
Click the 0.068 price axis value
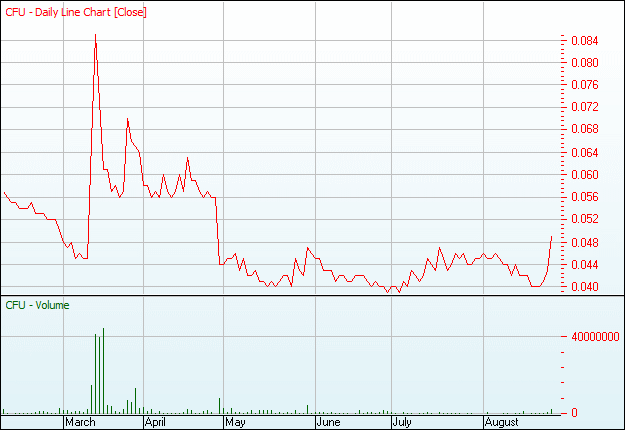coord(585,129)
